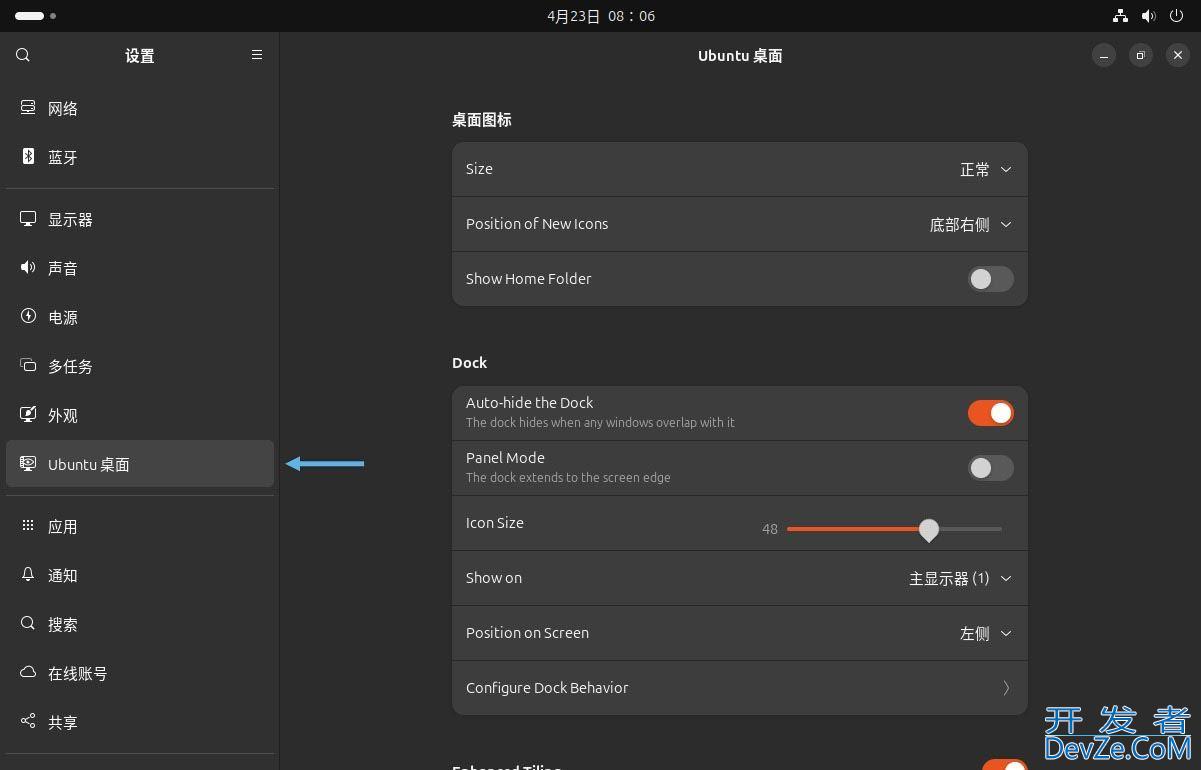
Task: Select 在线账号 in the sidebar
Action: pos(140,673)
